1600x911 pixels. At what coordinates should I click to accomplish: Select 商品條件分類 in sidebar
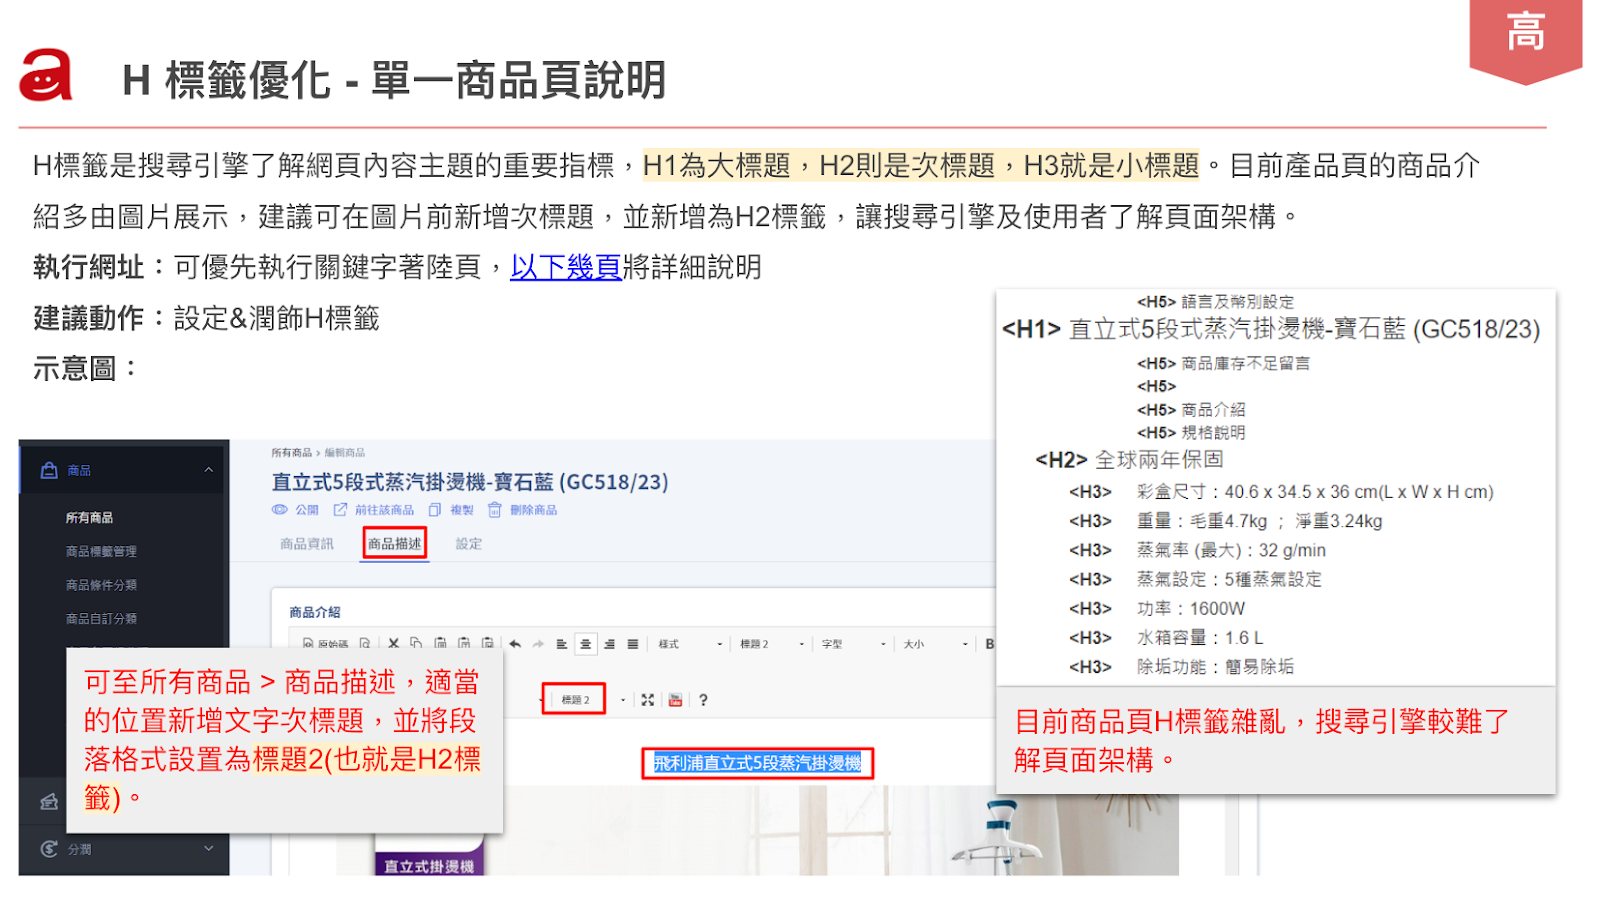101,585
